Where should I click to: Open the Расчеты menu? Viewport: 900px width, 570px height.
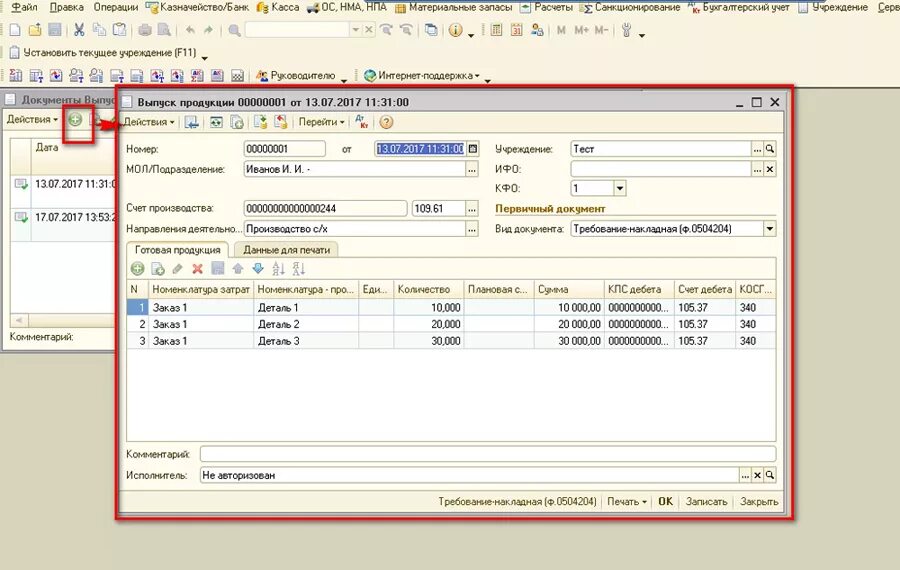tap(547, 7)
